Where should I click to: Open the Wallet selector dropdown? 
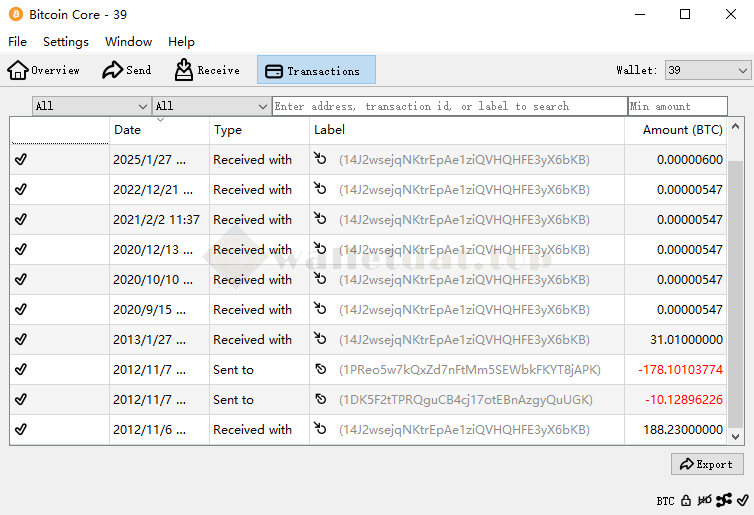point(708,70)
